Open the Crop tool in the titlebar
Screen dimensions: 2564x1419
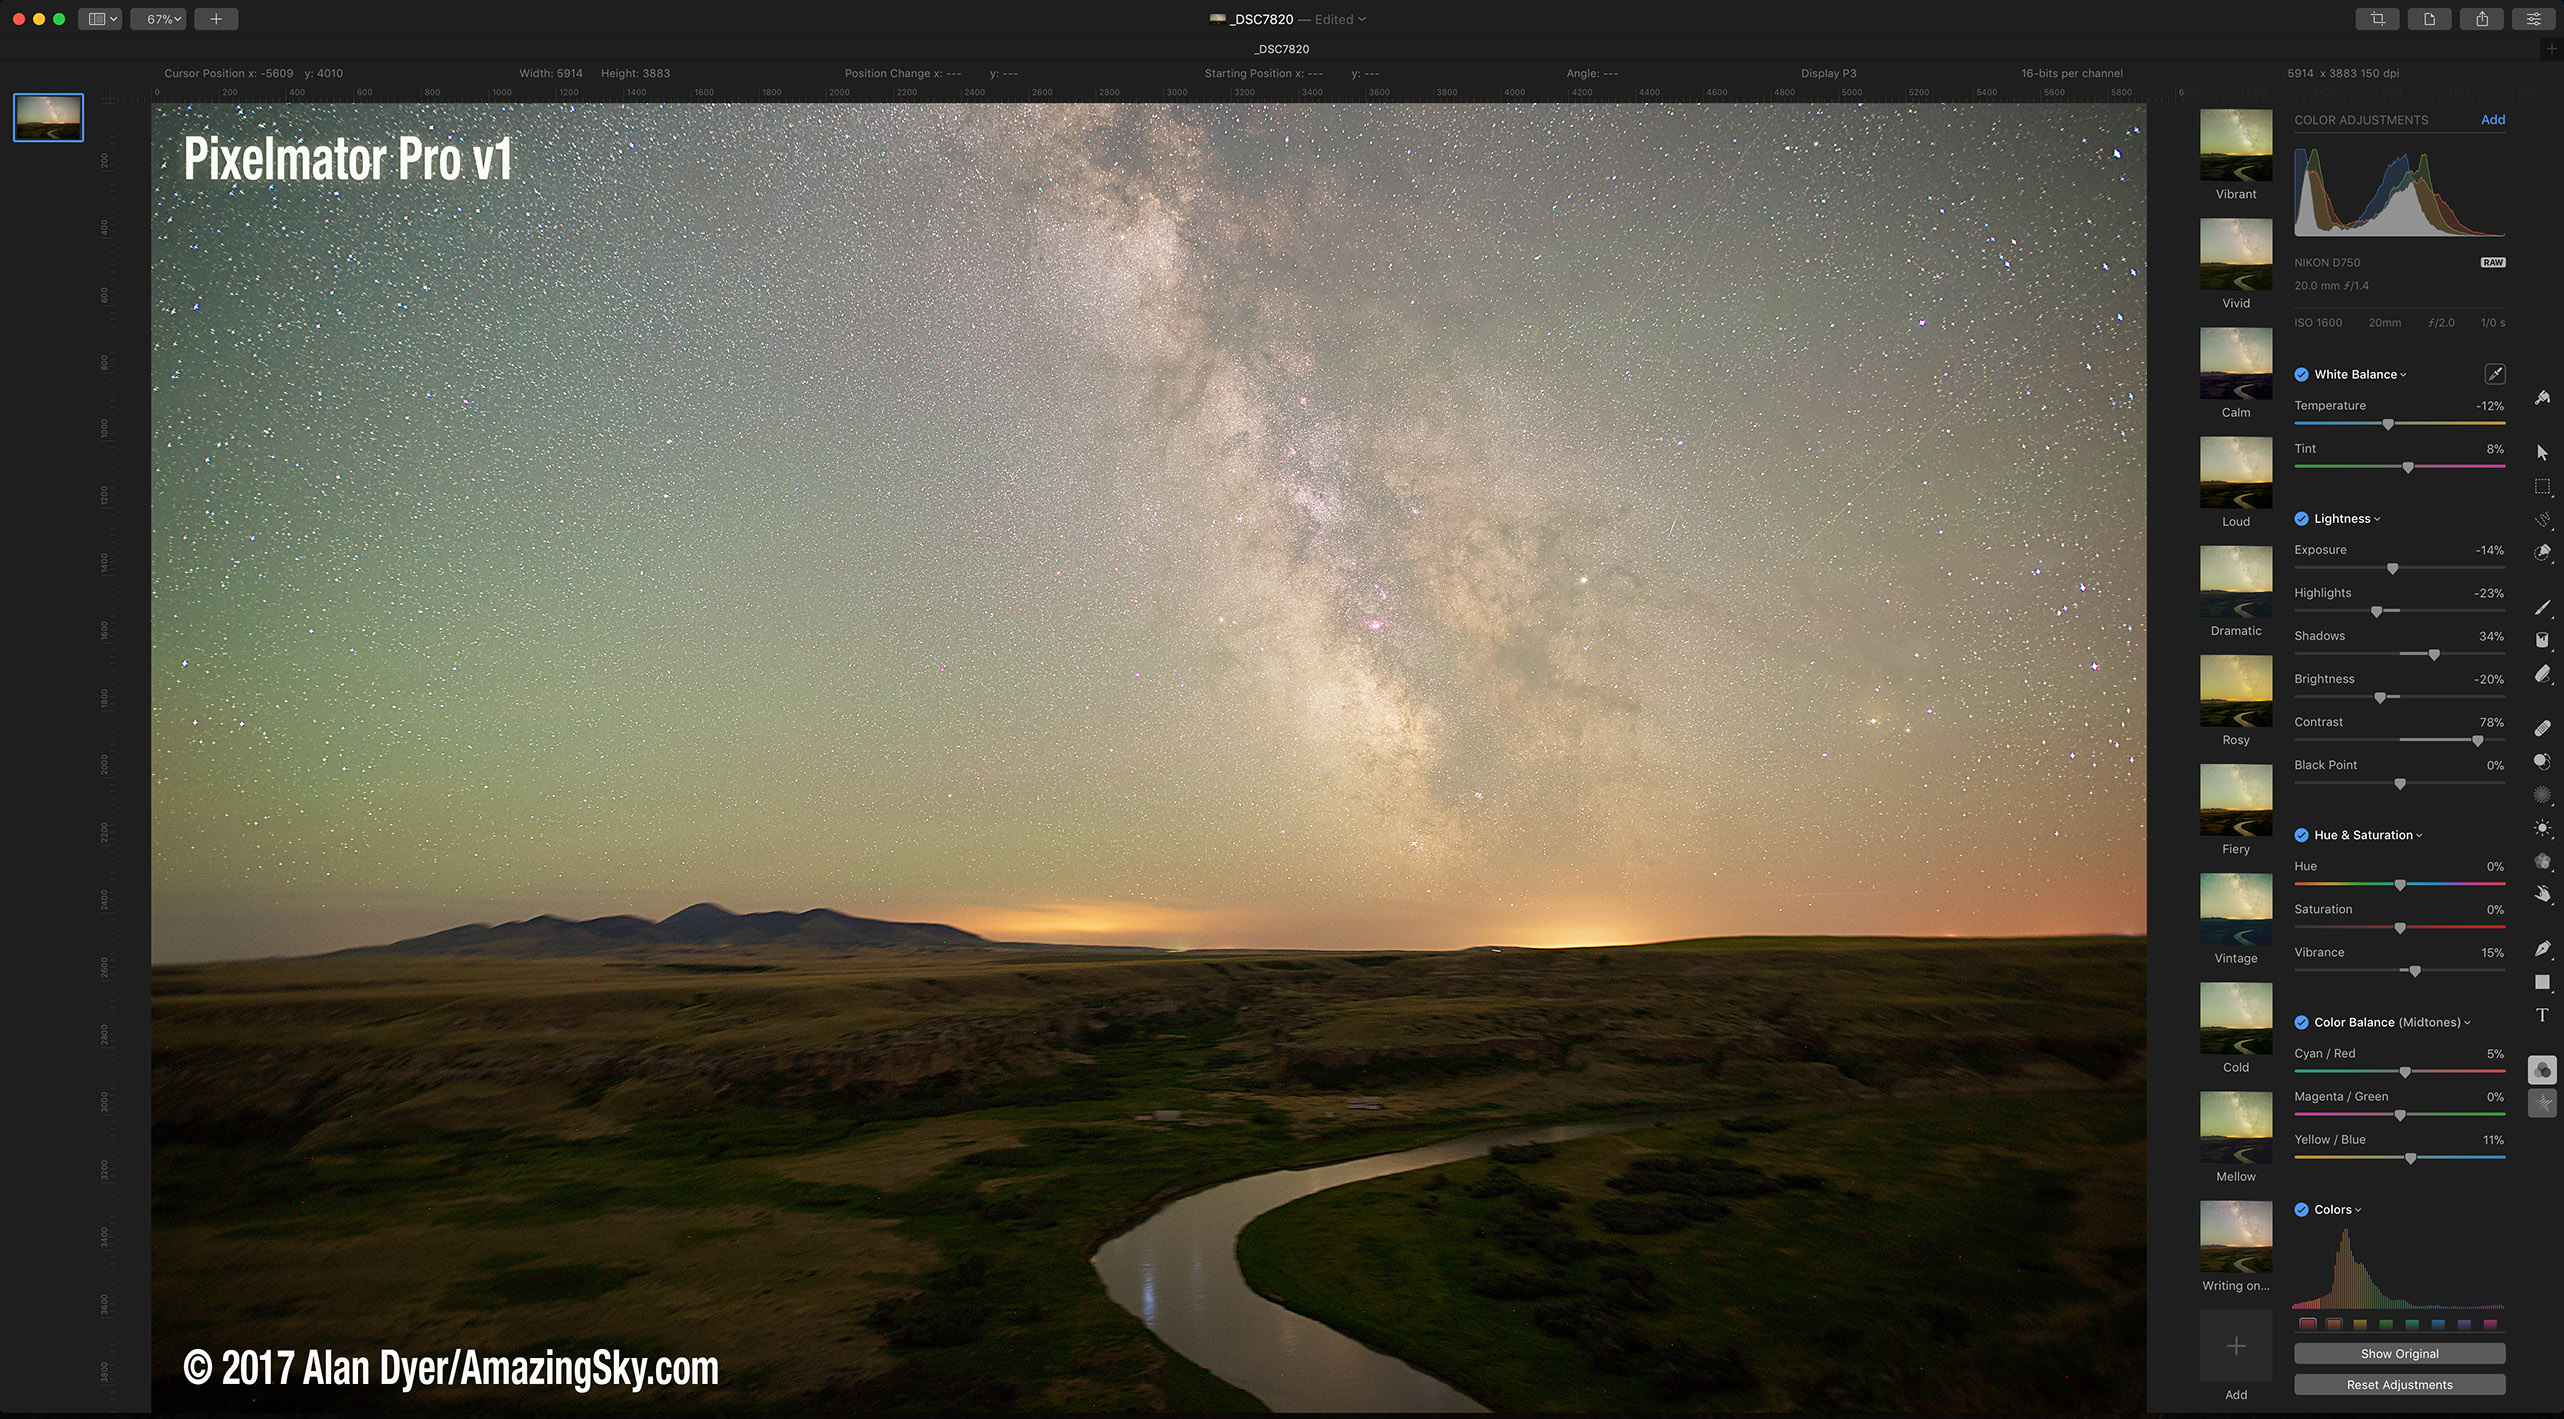[x=2377, y=19]
